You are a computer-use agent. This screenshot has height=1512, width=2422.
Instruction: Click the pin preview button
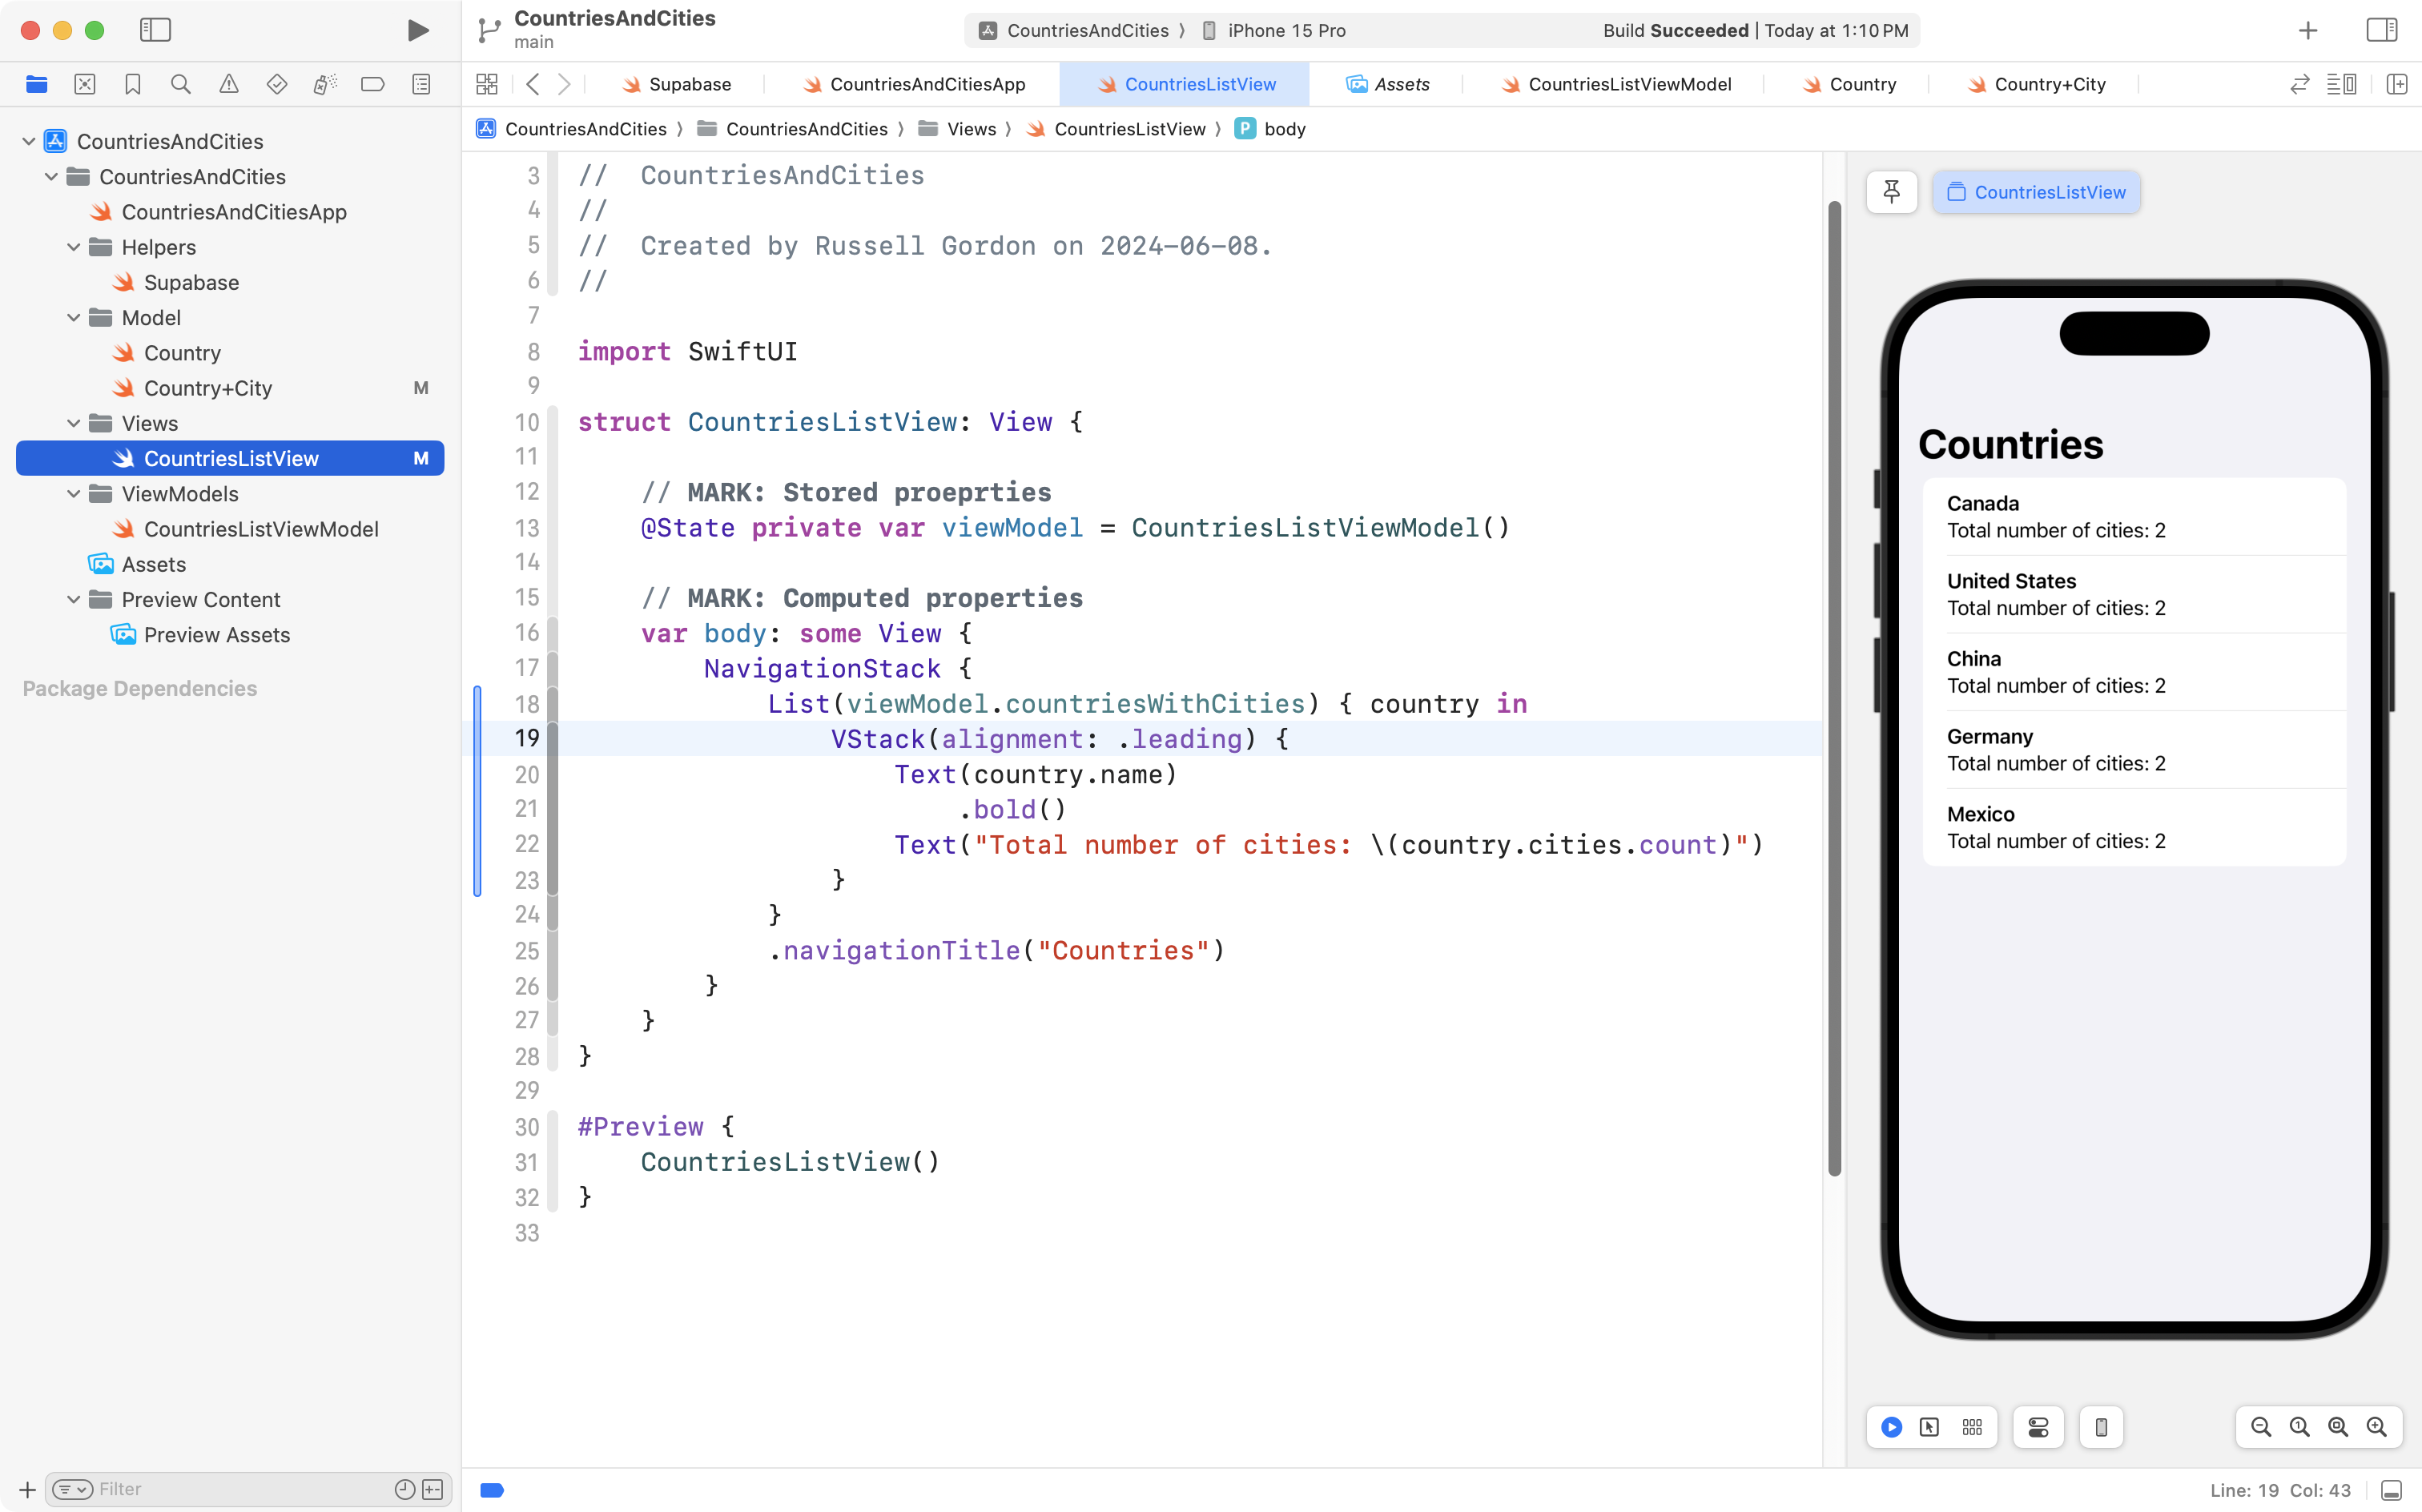(1891, 192)
